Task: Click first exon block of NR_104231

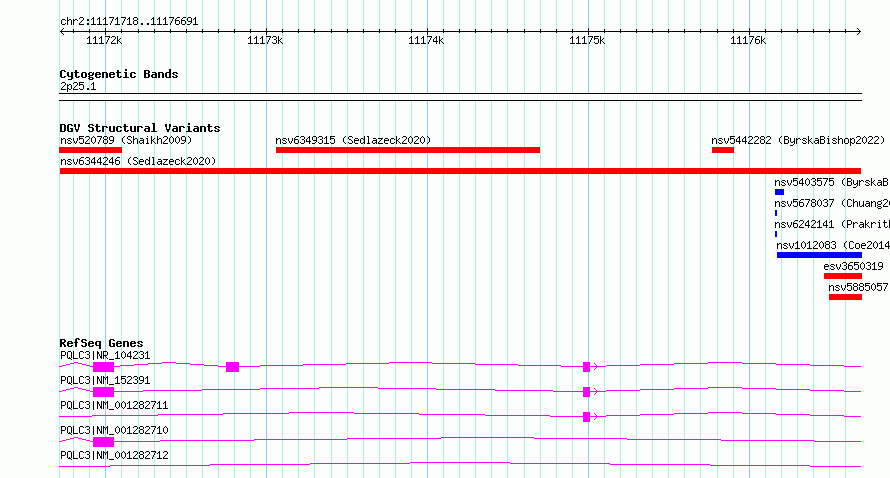Action: click(103, 367)
